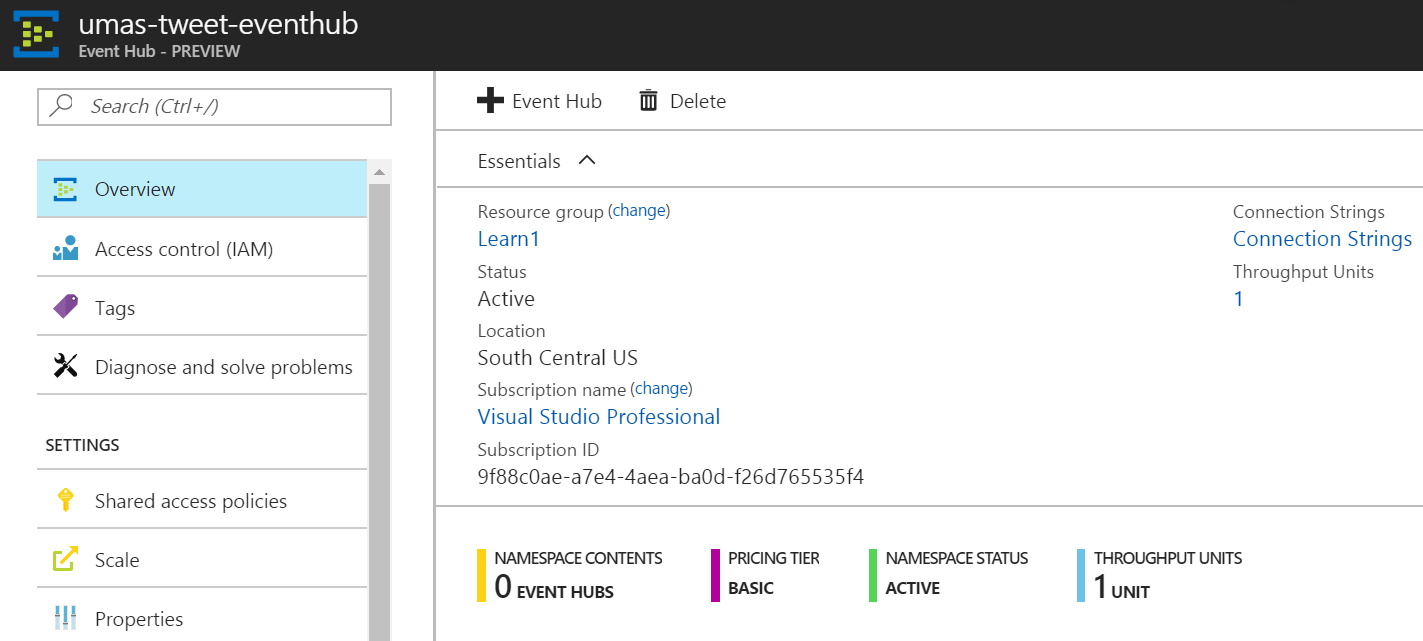Click the purple Tags icon
Image resolution: width=1423 pixels, height=641 pixels.
(65, 307)
